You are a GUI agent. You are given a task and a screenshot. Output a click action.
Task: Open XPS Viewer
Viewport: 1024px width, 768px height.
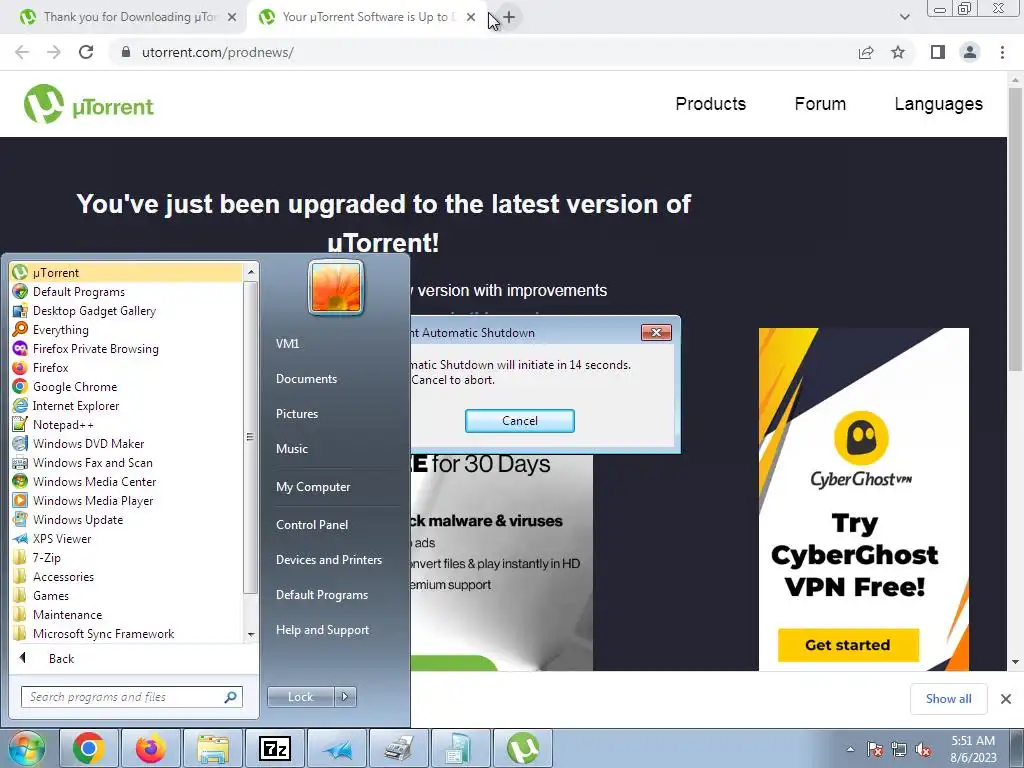click(126, 537)
